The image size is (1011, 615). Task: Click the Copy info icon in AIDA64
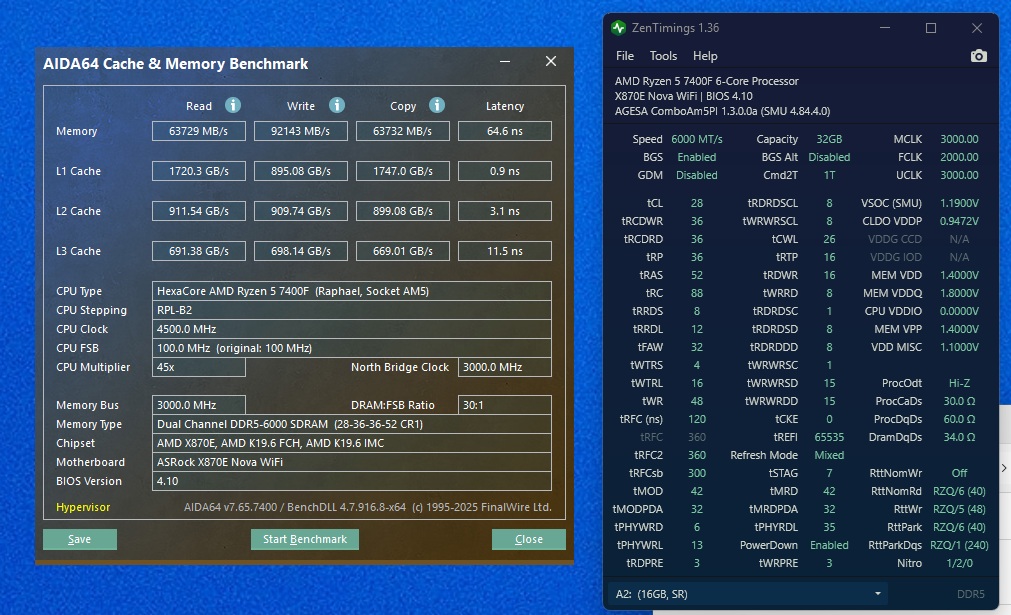437,105
